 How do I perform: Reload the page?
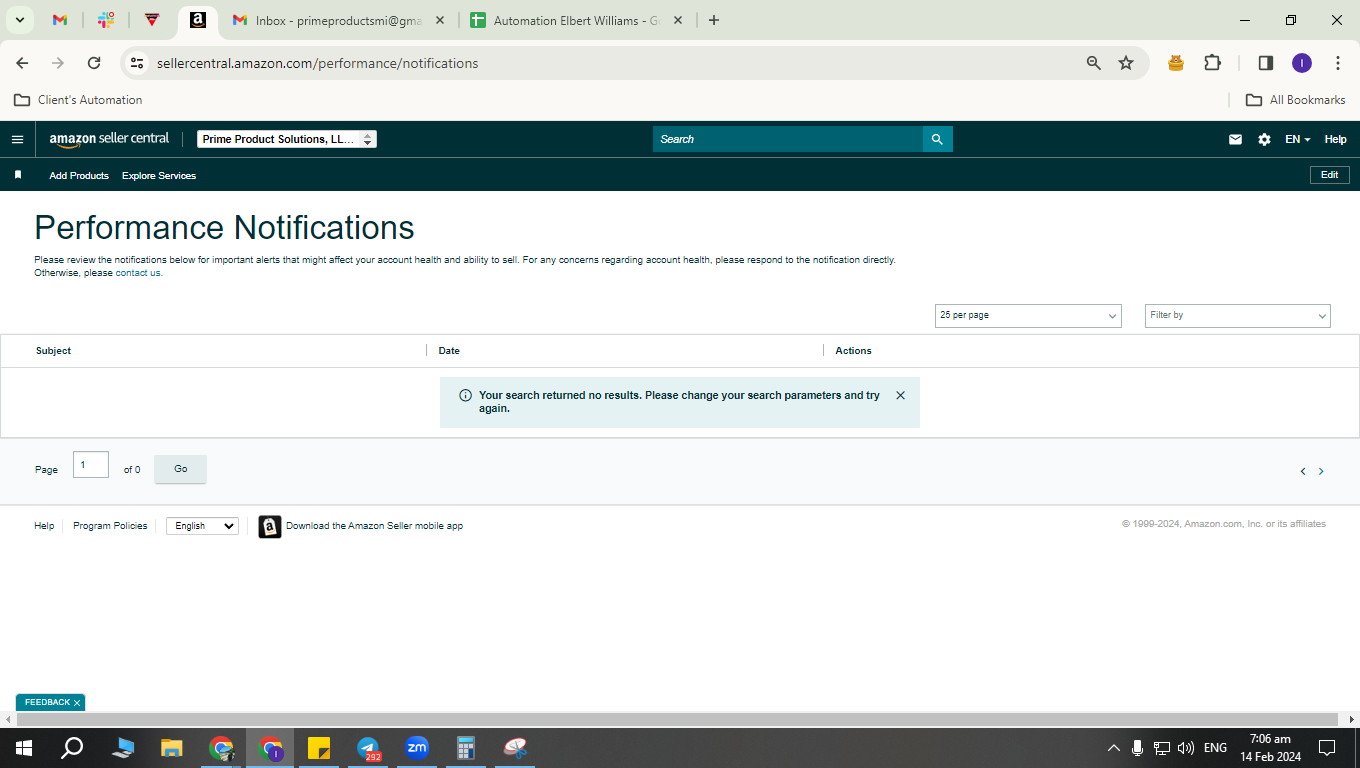[x=94, y=63]
